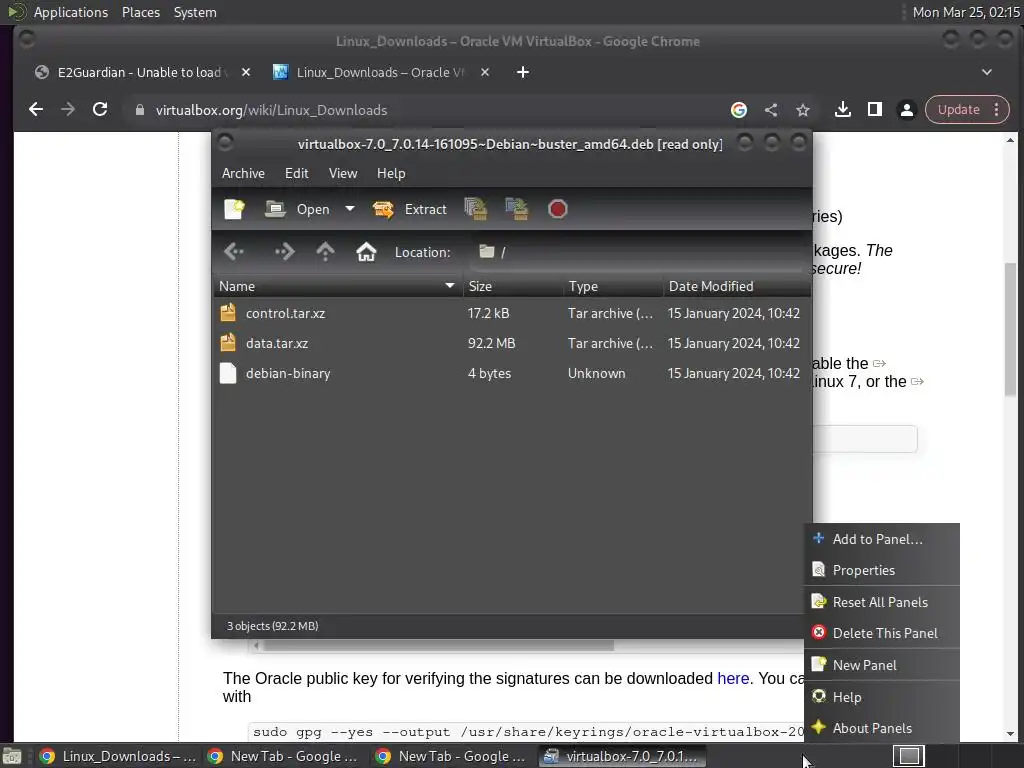
Task: Click show desktop icon in bottom panel
Action: click(12, 756)
